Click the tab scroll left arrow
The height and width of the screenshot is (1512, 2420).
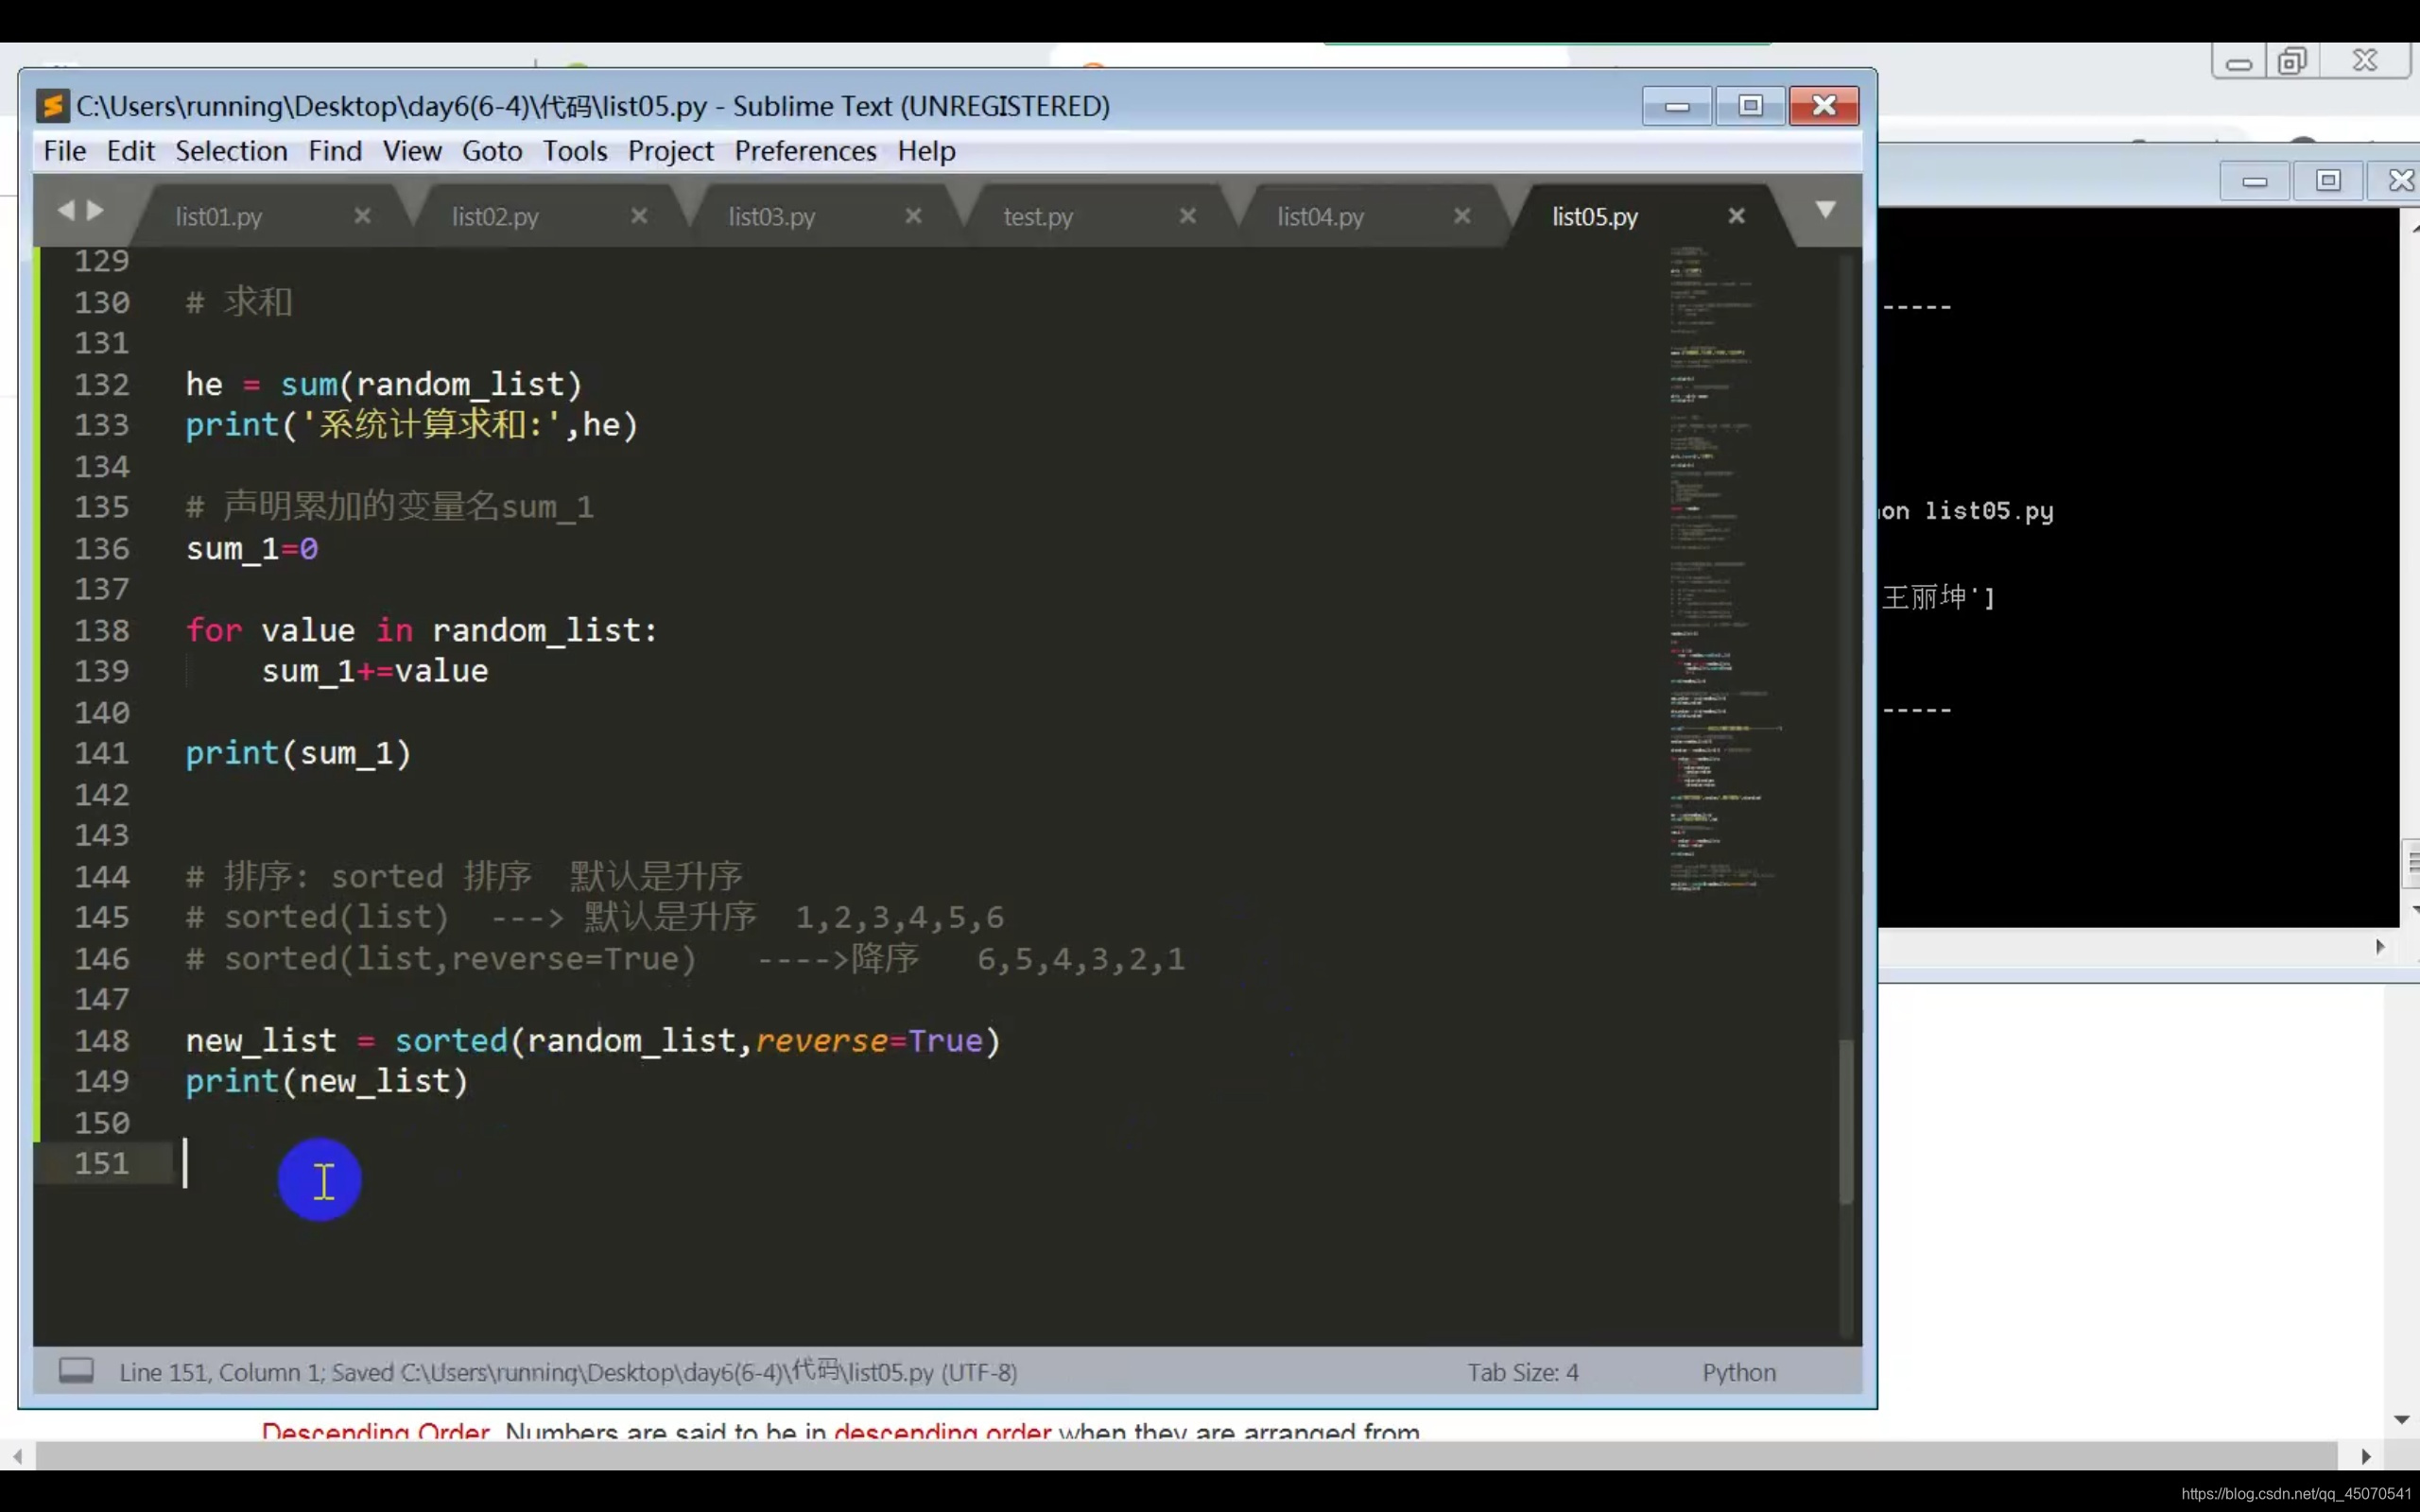[x=66, y=210]
